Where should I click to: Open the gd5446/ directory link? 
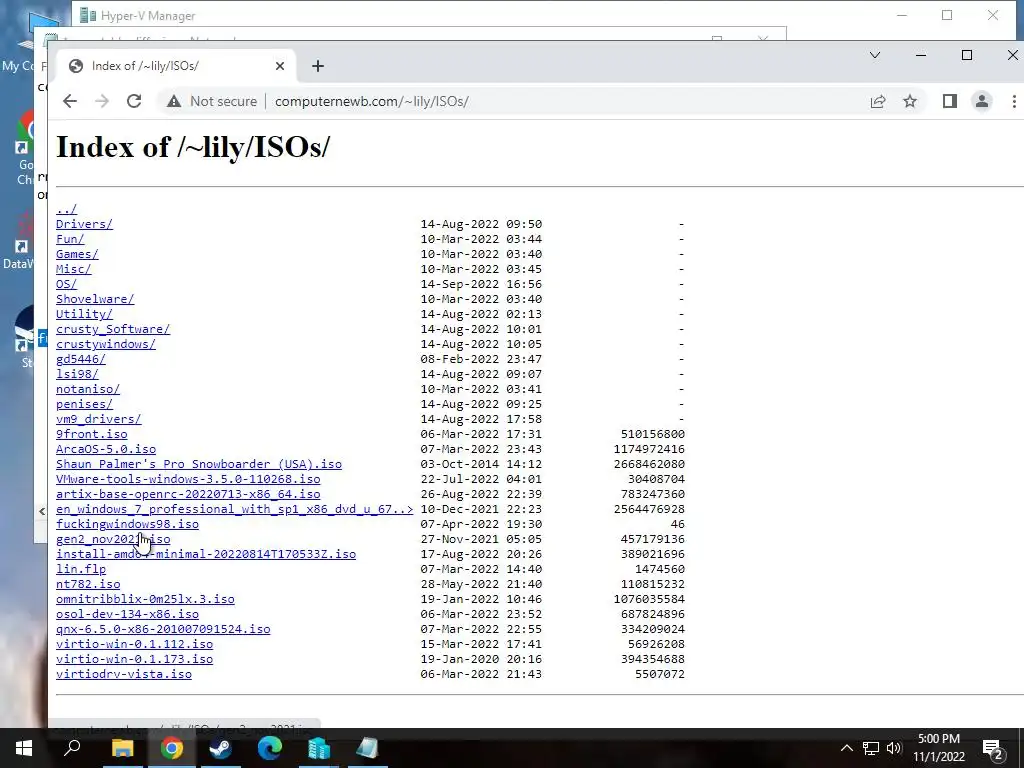pos(81,359)
